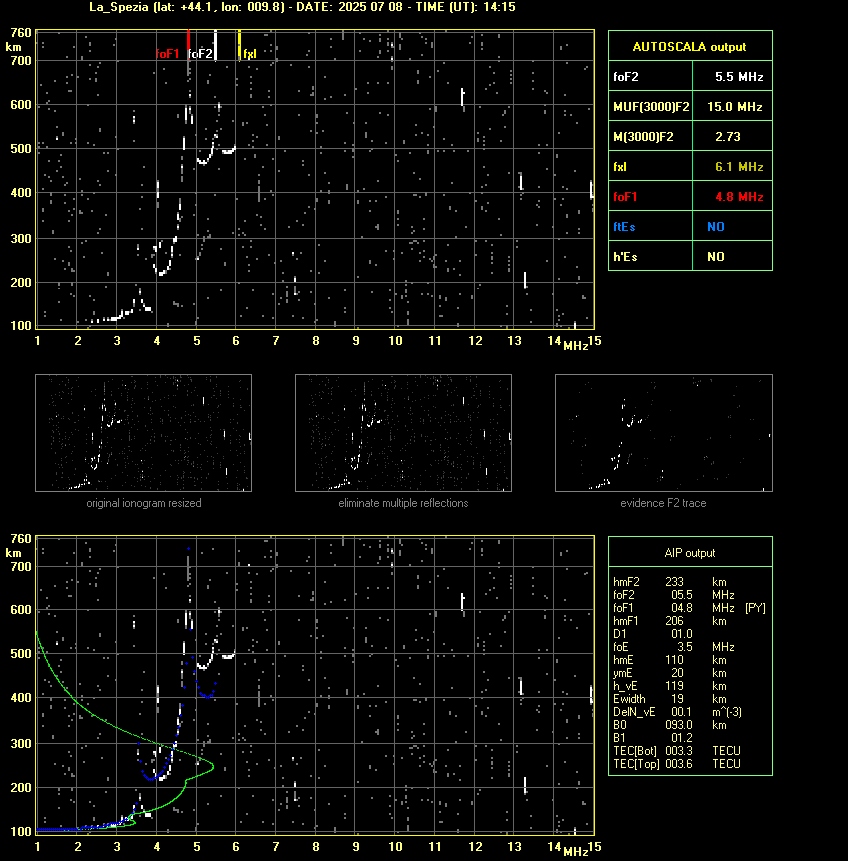The image size is (848, 861).
Task: Click the TEC[Top] 003.6 TECU row
Action: pyautogui.click(x=677, y=764)
